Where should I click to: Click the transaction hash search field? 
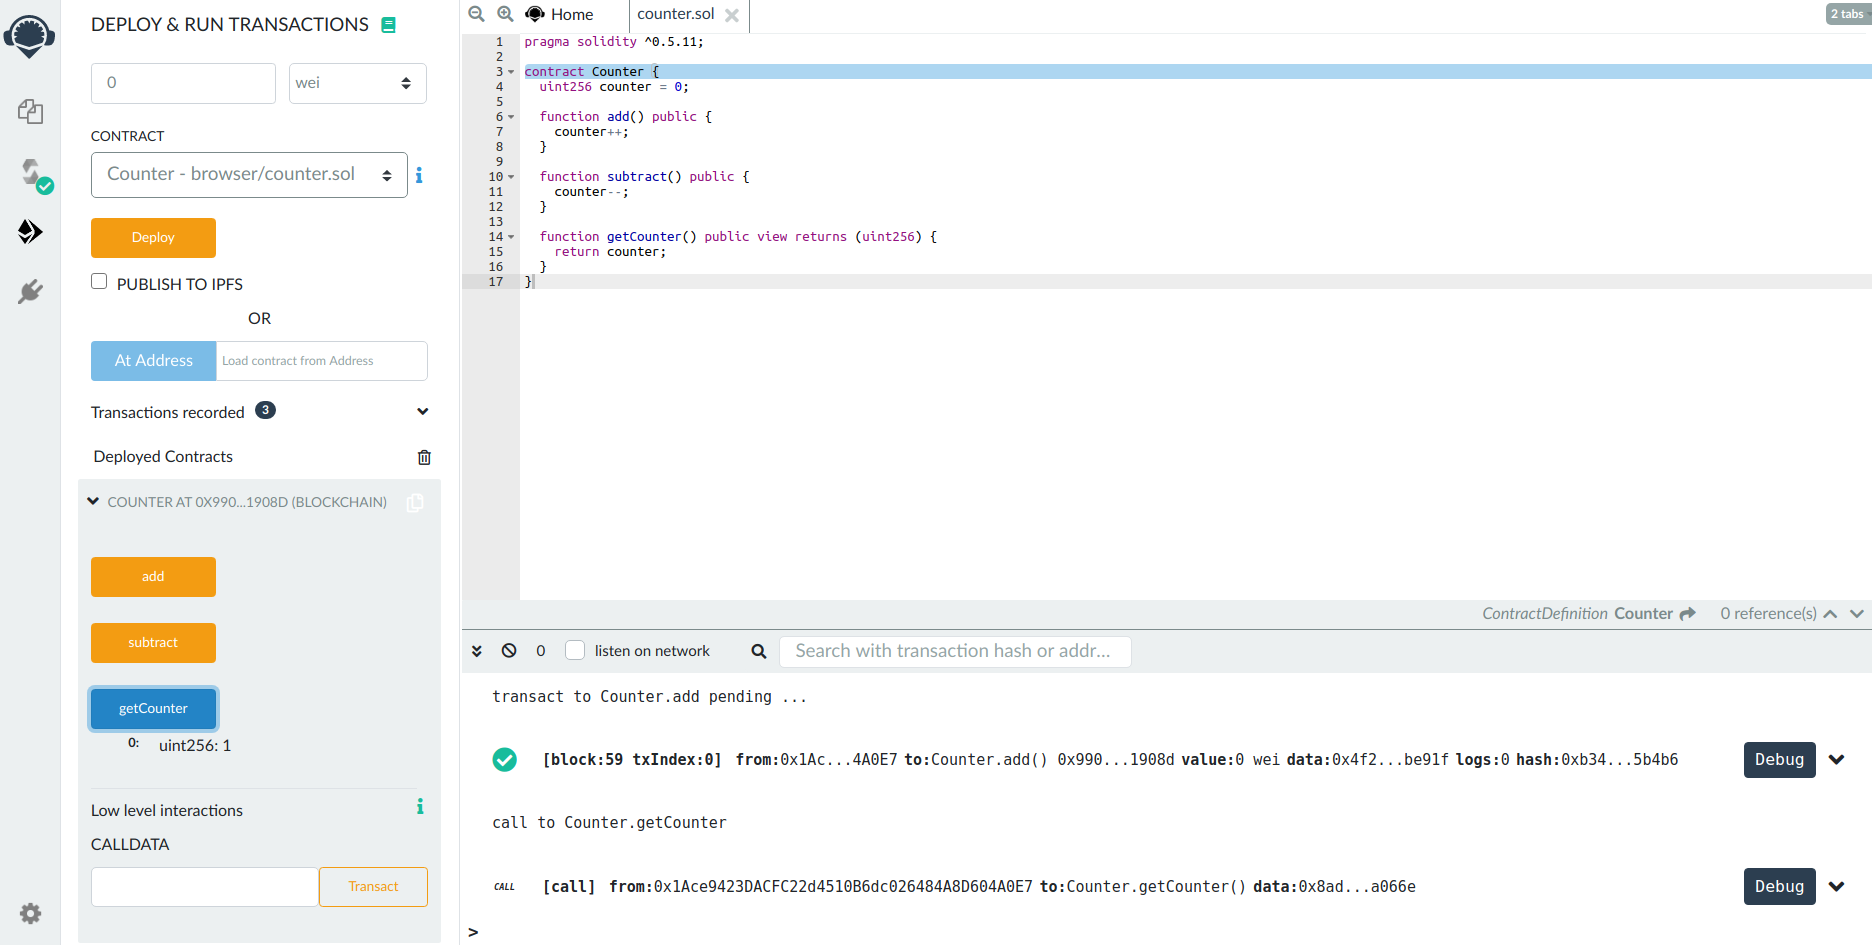pos(954,651)
